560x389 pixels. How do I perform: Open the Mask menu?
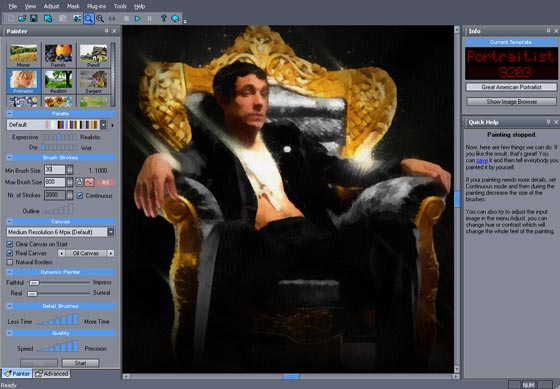tap(73, 6)
